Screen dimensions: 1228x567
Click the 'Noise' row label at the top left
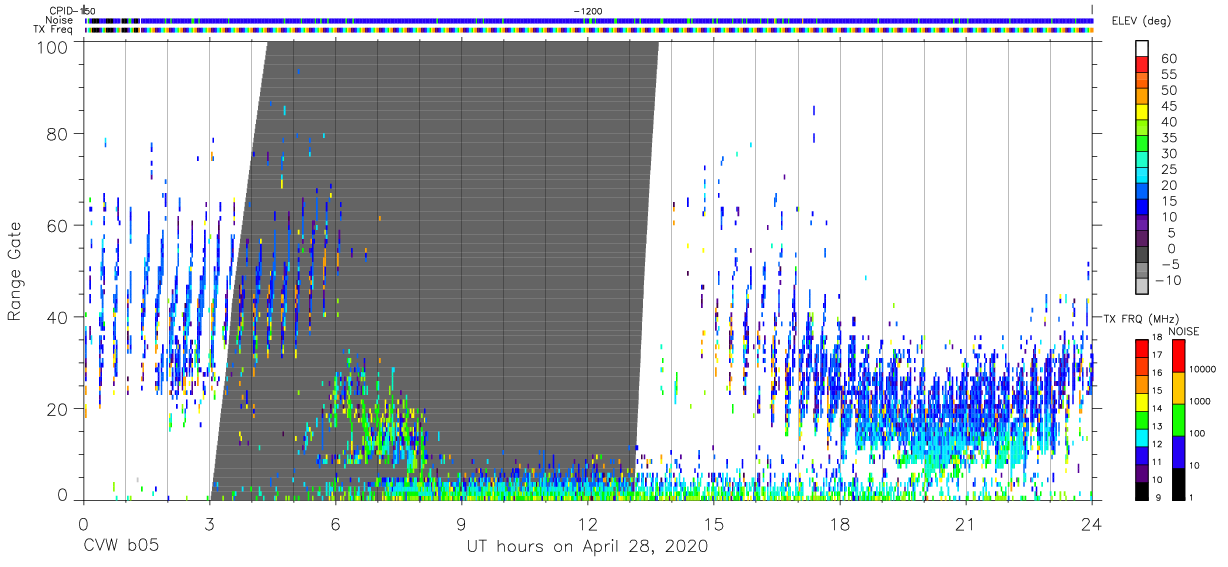(x=59, y=20)
